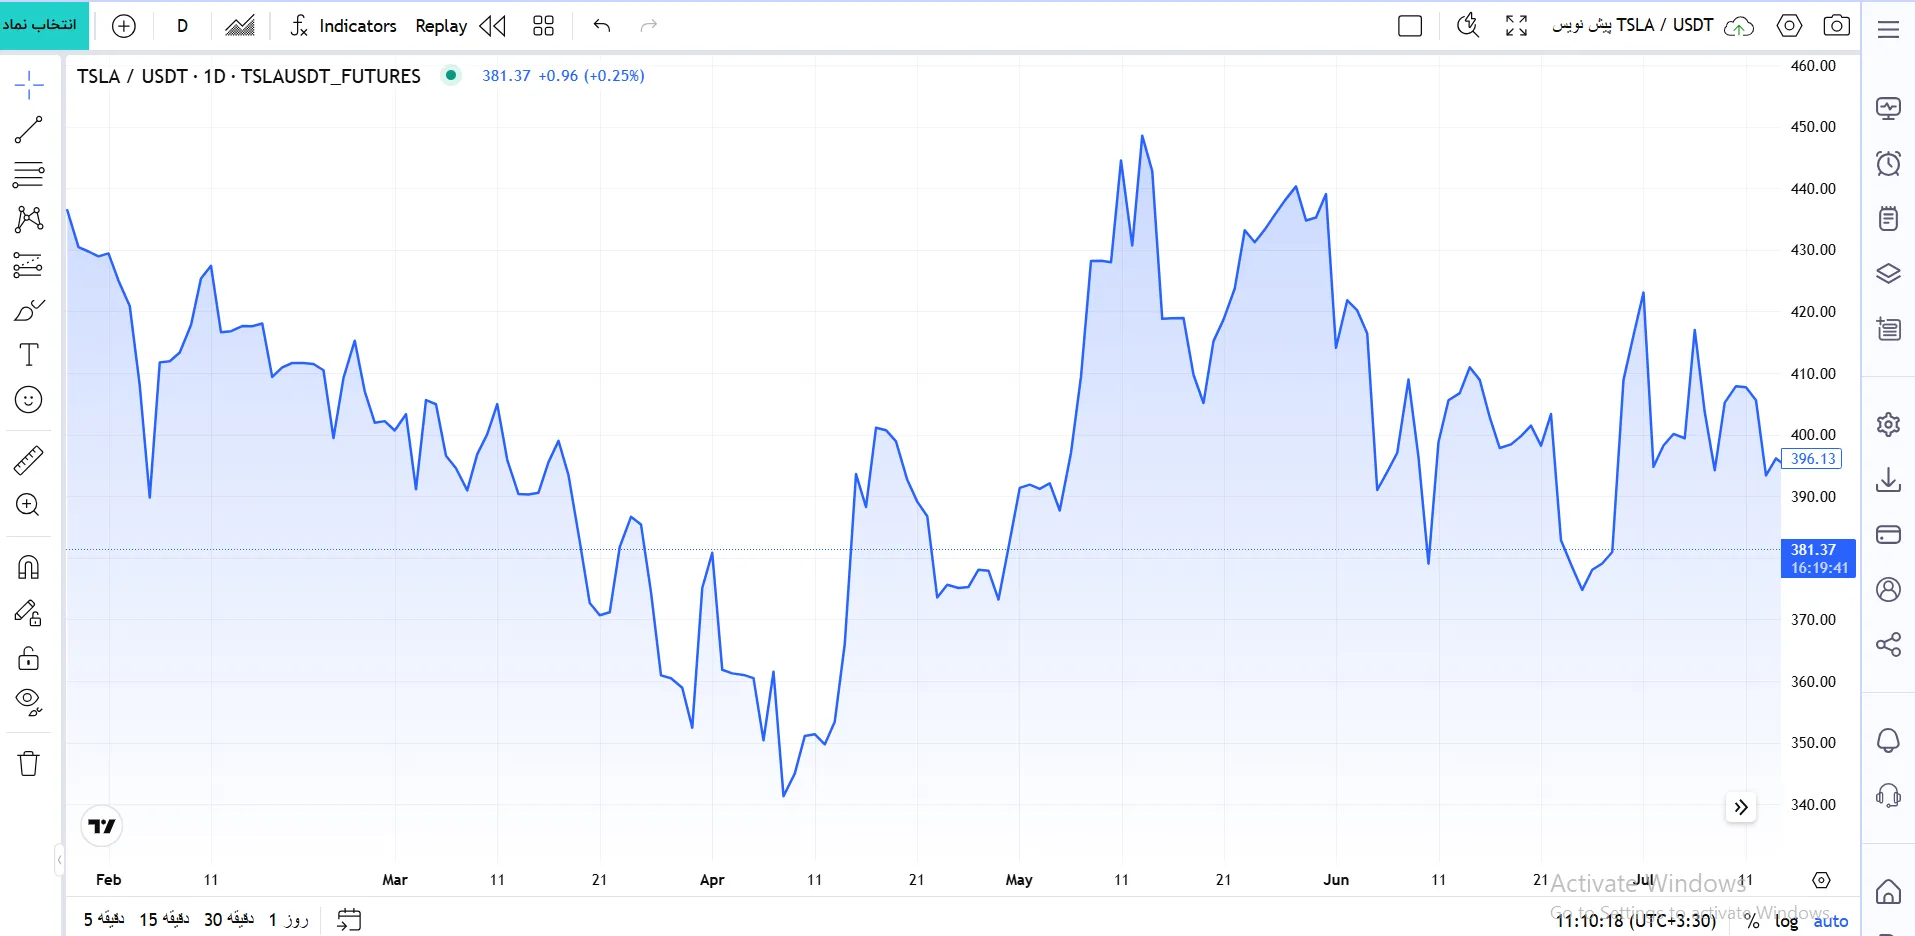The image size is (1915, 936).
Task: Undo the last chart action
Action: click(602, 26)
